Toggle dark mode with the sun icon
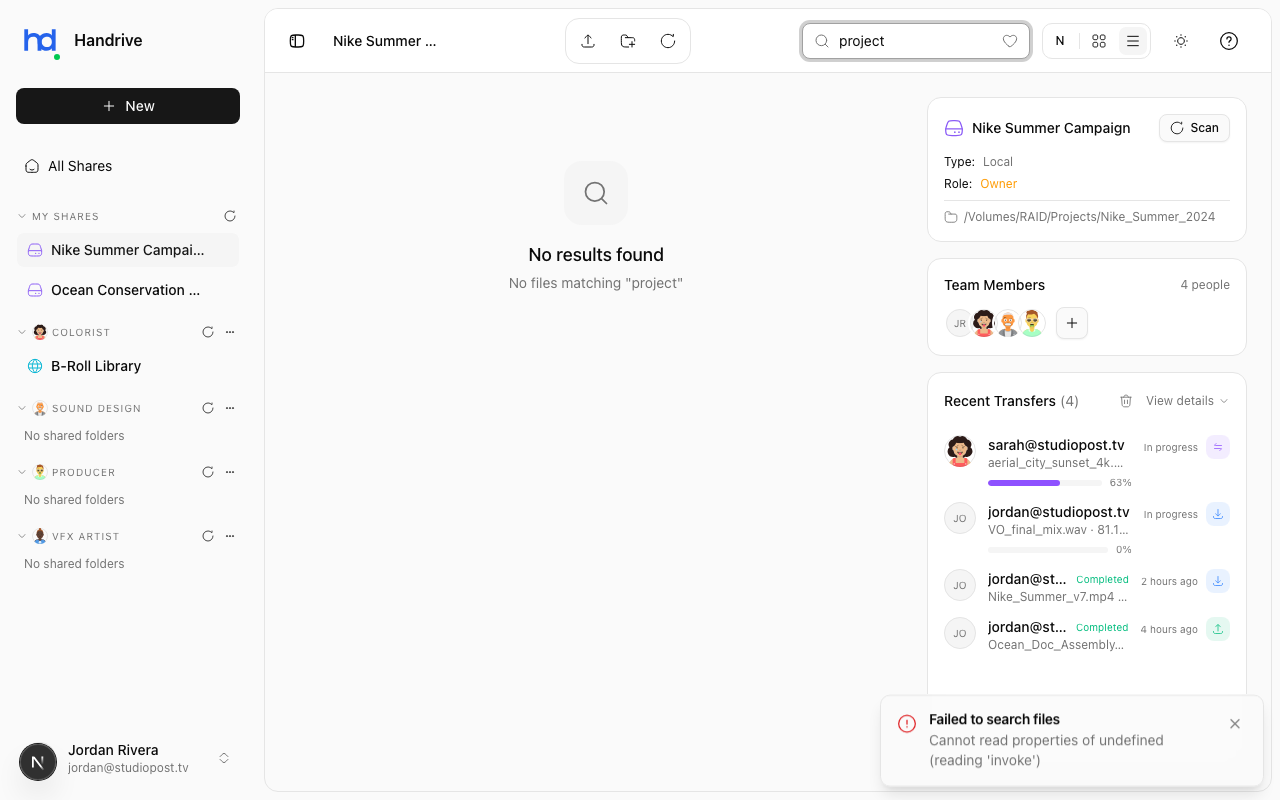This screenshot has width=1280, height=800. tap(1180, 41)
